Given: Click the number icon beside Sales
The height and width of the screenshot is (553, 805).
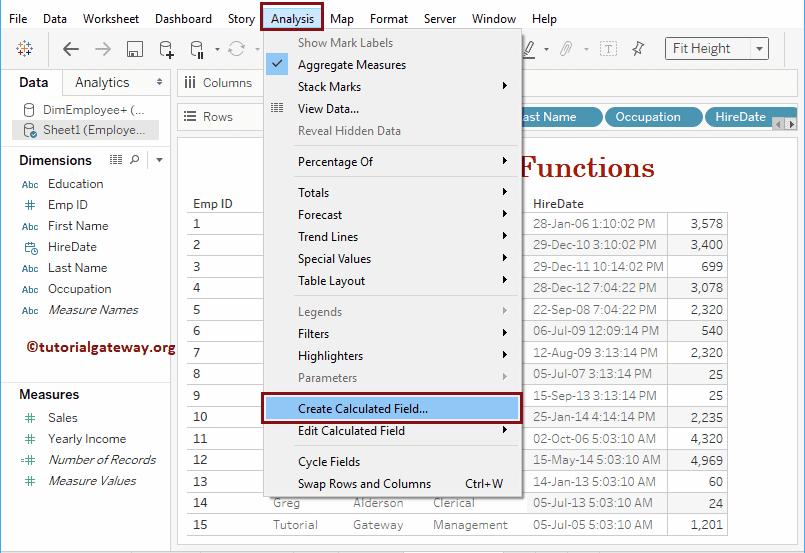Looking at the screenshot, I should pos(30,418).
